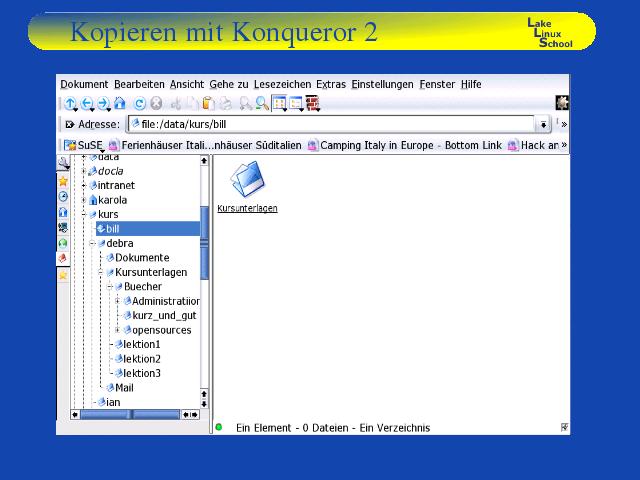Open the Ansicht menu

(x=187, y=84)
